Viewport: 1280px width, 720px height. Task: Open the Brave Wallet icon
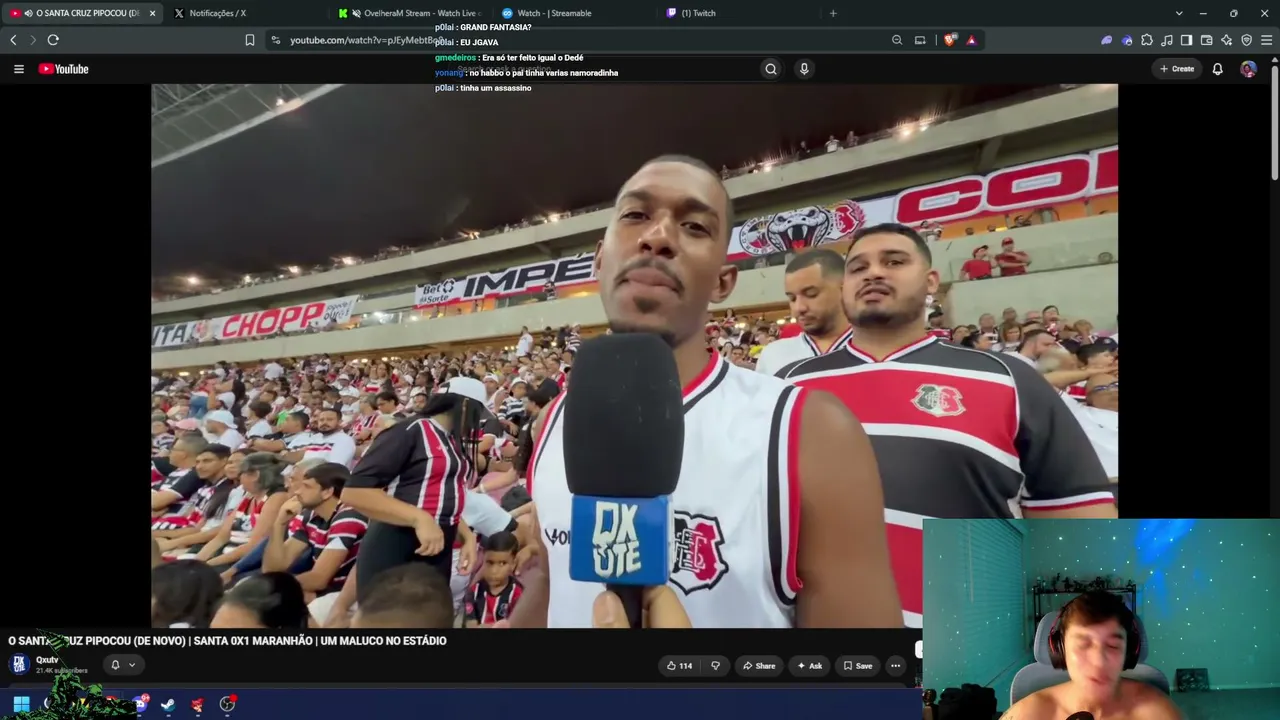coord(1206,40)
